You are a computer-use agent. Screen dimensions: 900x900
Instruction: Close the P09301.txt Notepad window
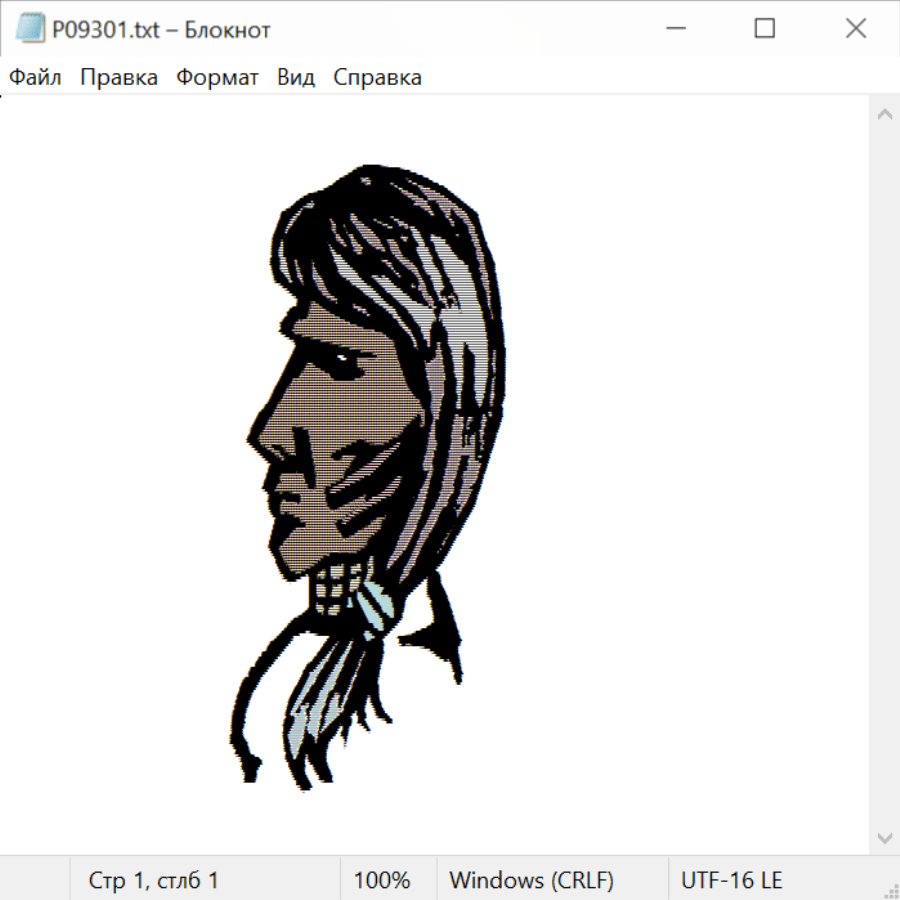855,29
